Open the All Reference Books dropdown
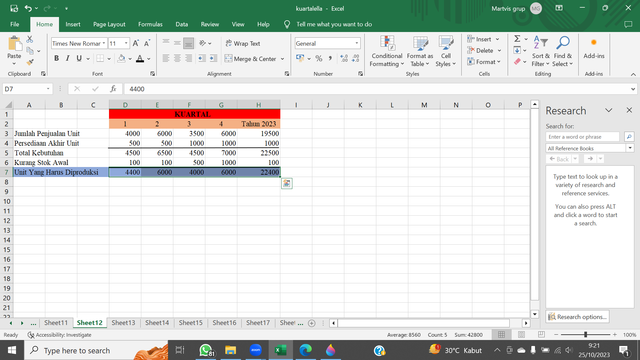Screen dimensions: 640x360 (630, 148)
